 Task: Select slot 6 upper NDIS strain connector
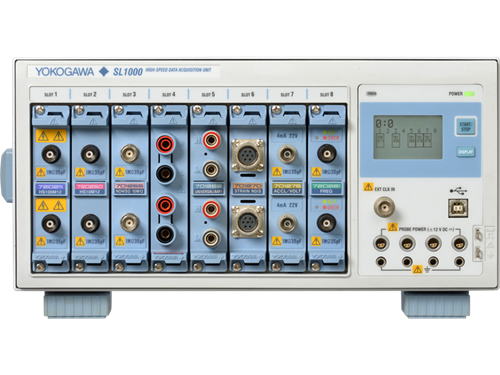(248, 155)
